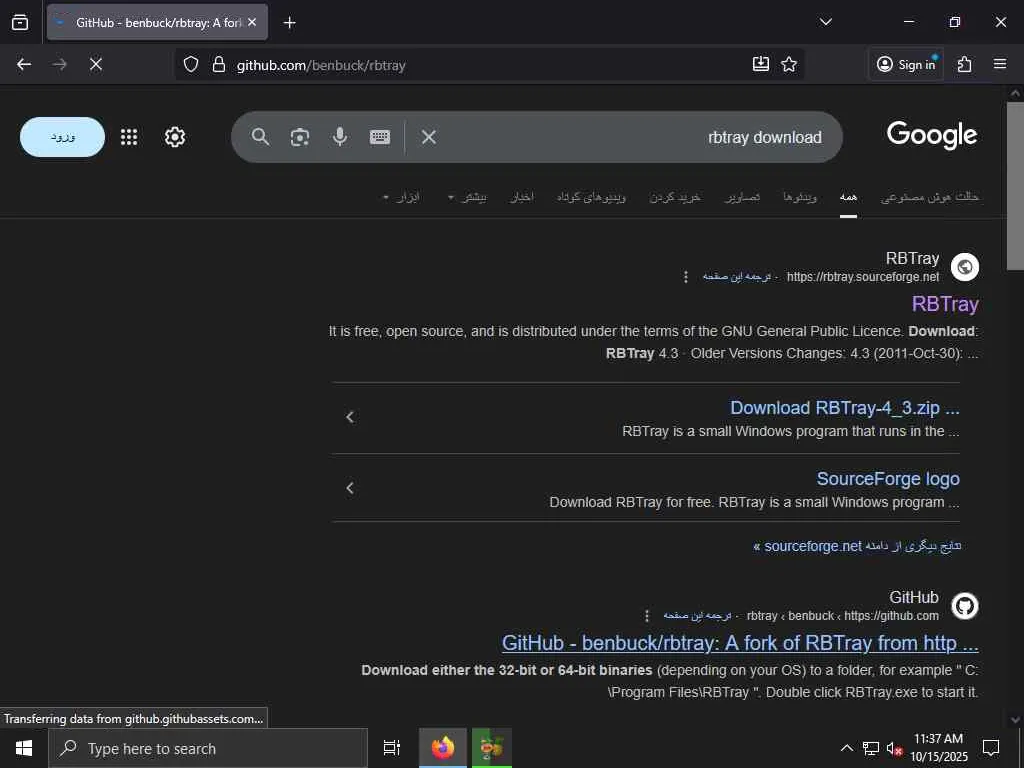Expand the 'بیشتر' (More) dropdown

click(x=467, y=197)
